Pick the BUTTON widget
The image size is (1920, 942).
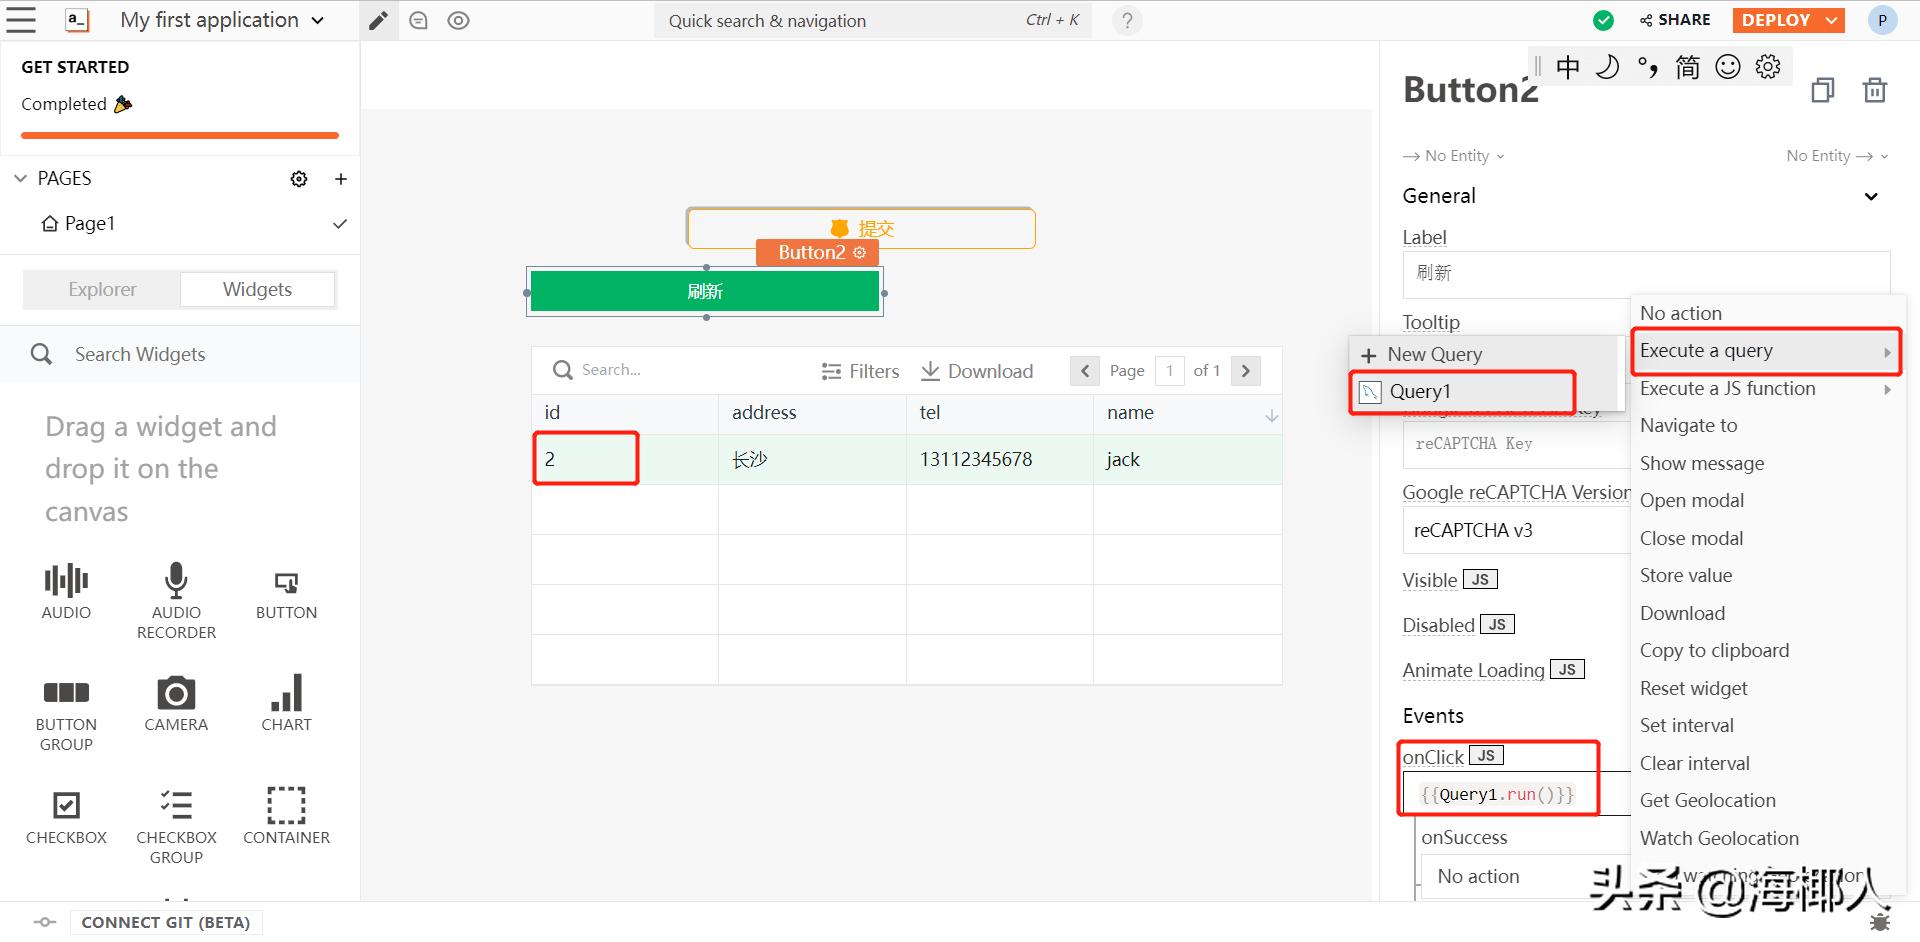[286, 595]
